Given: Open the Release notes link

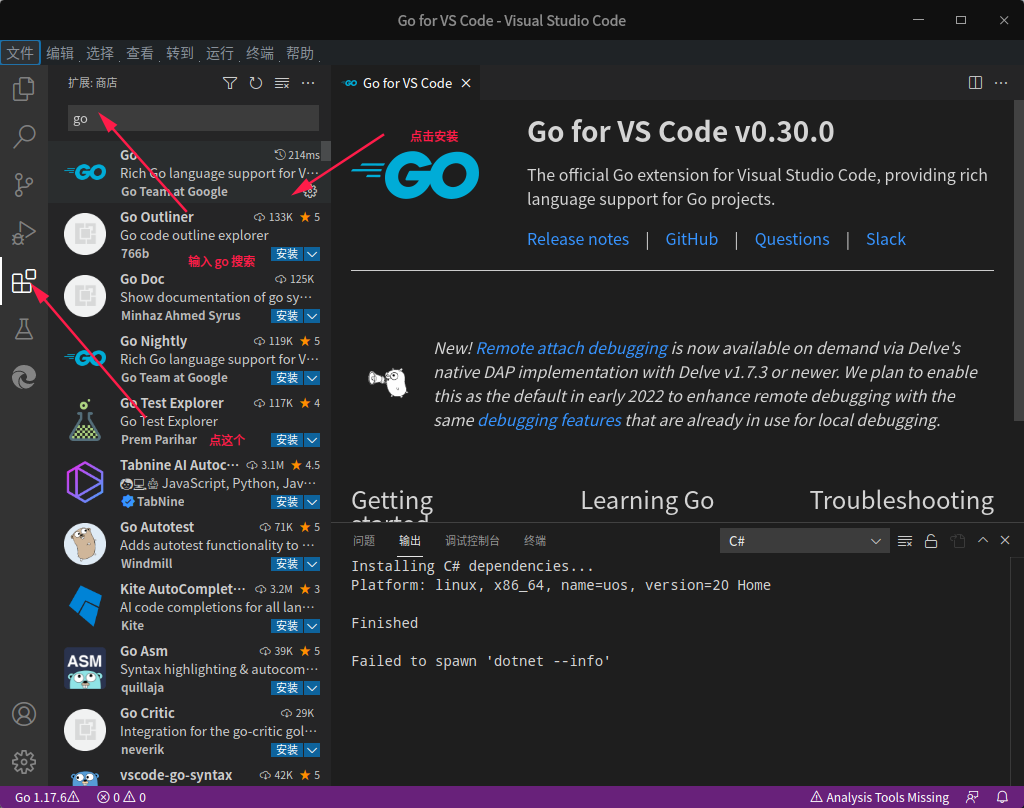Looking at the screenshot, I should pos(578,239).
